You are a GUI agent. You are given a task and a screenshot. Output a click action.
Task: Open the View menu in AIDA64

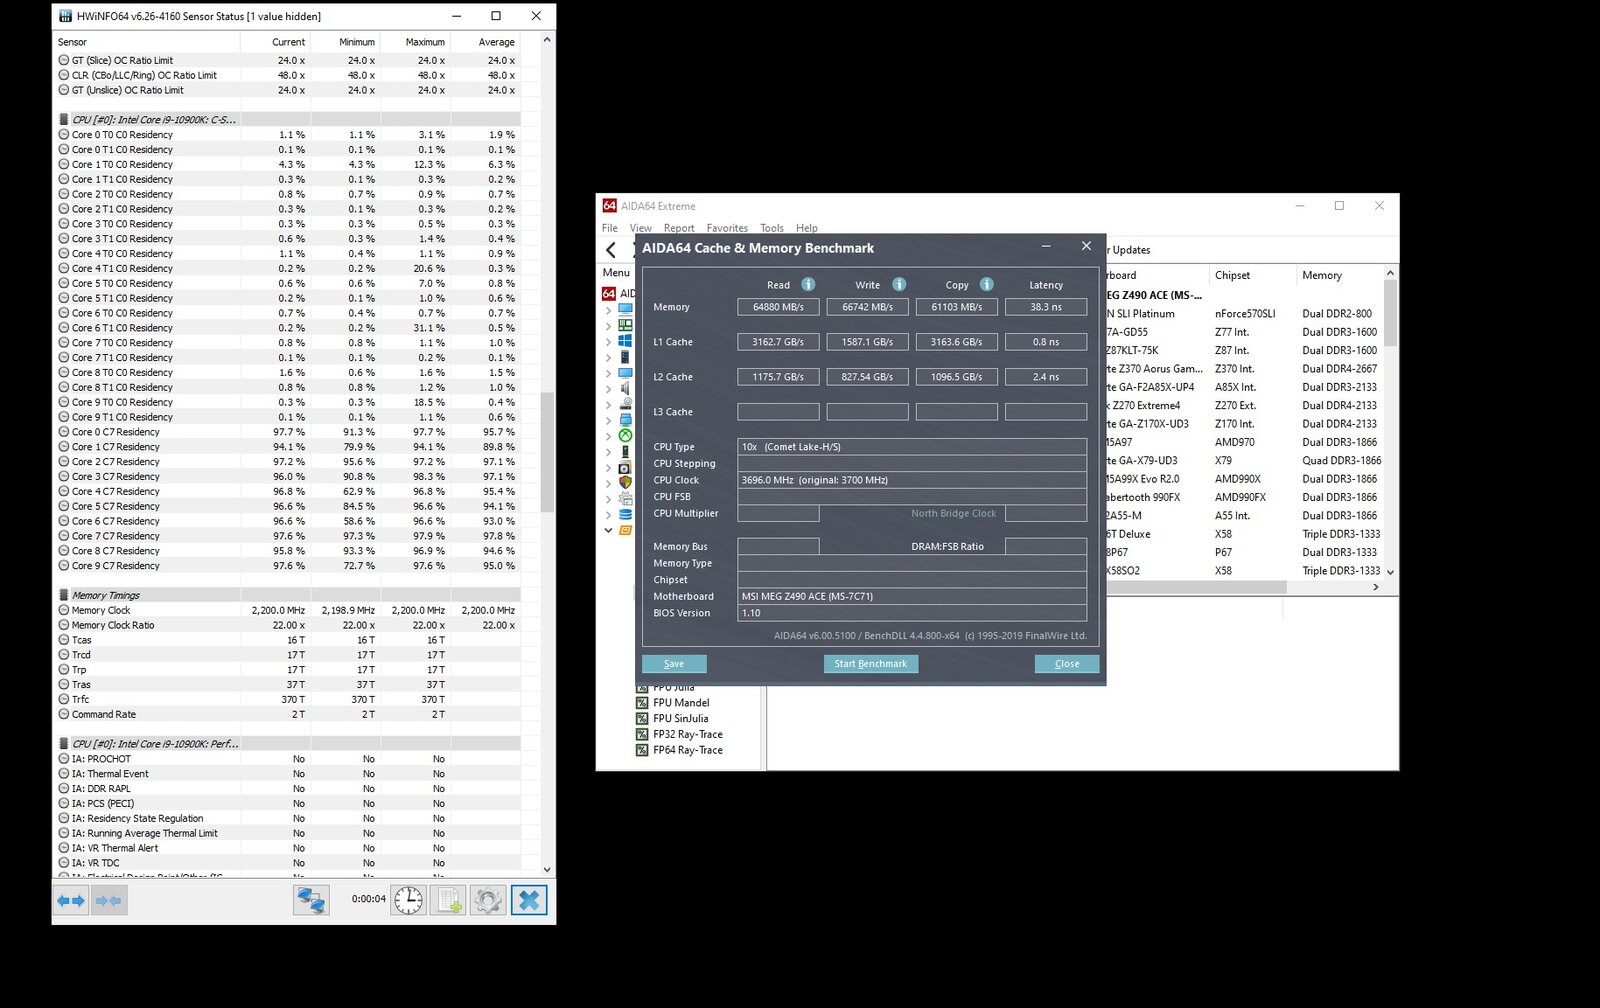pos(641,228)
